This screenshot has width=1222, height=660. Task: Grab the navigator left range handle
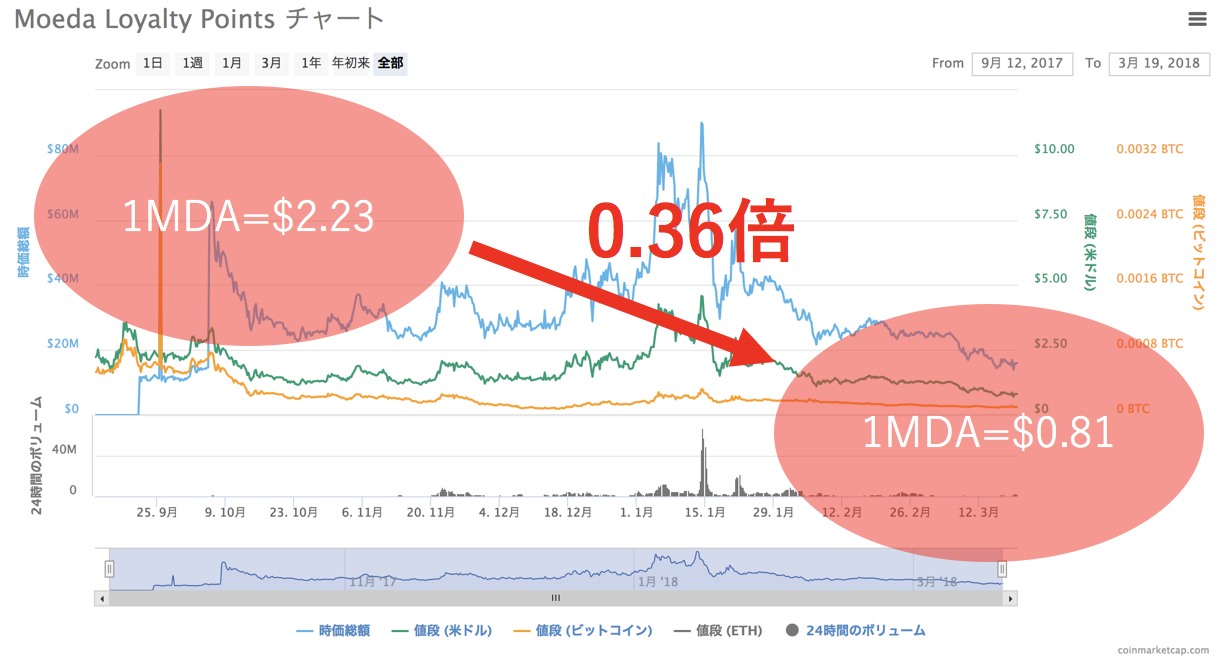click(109, 569)
